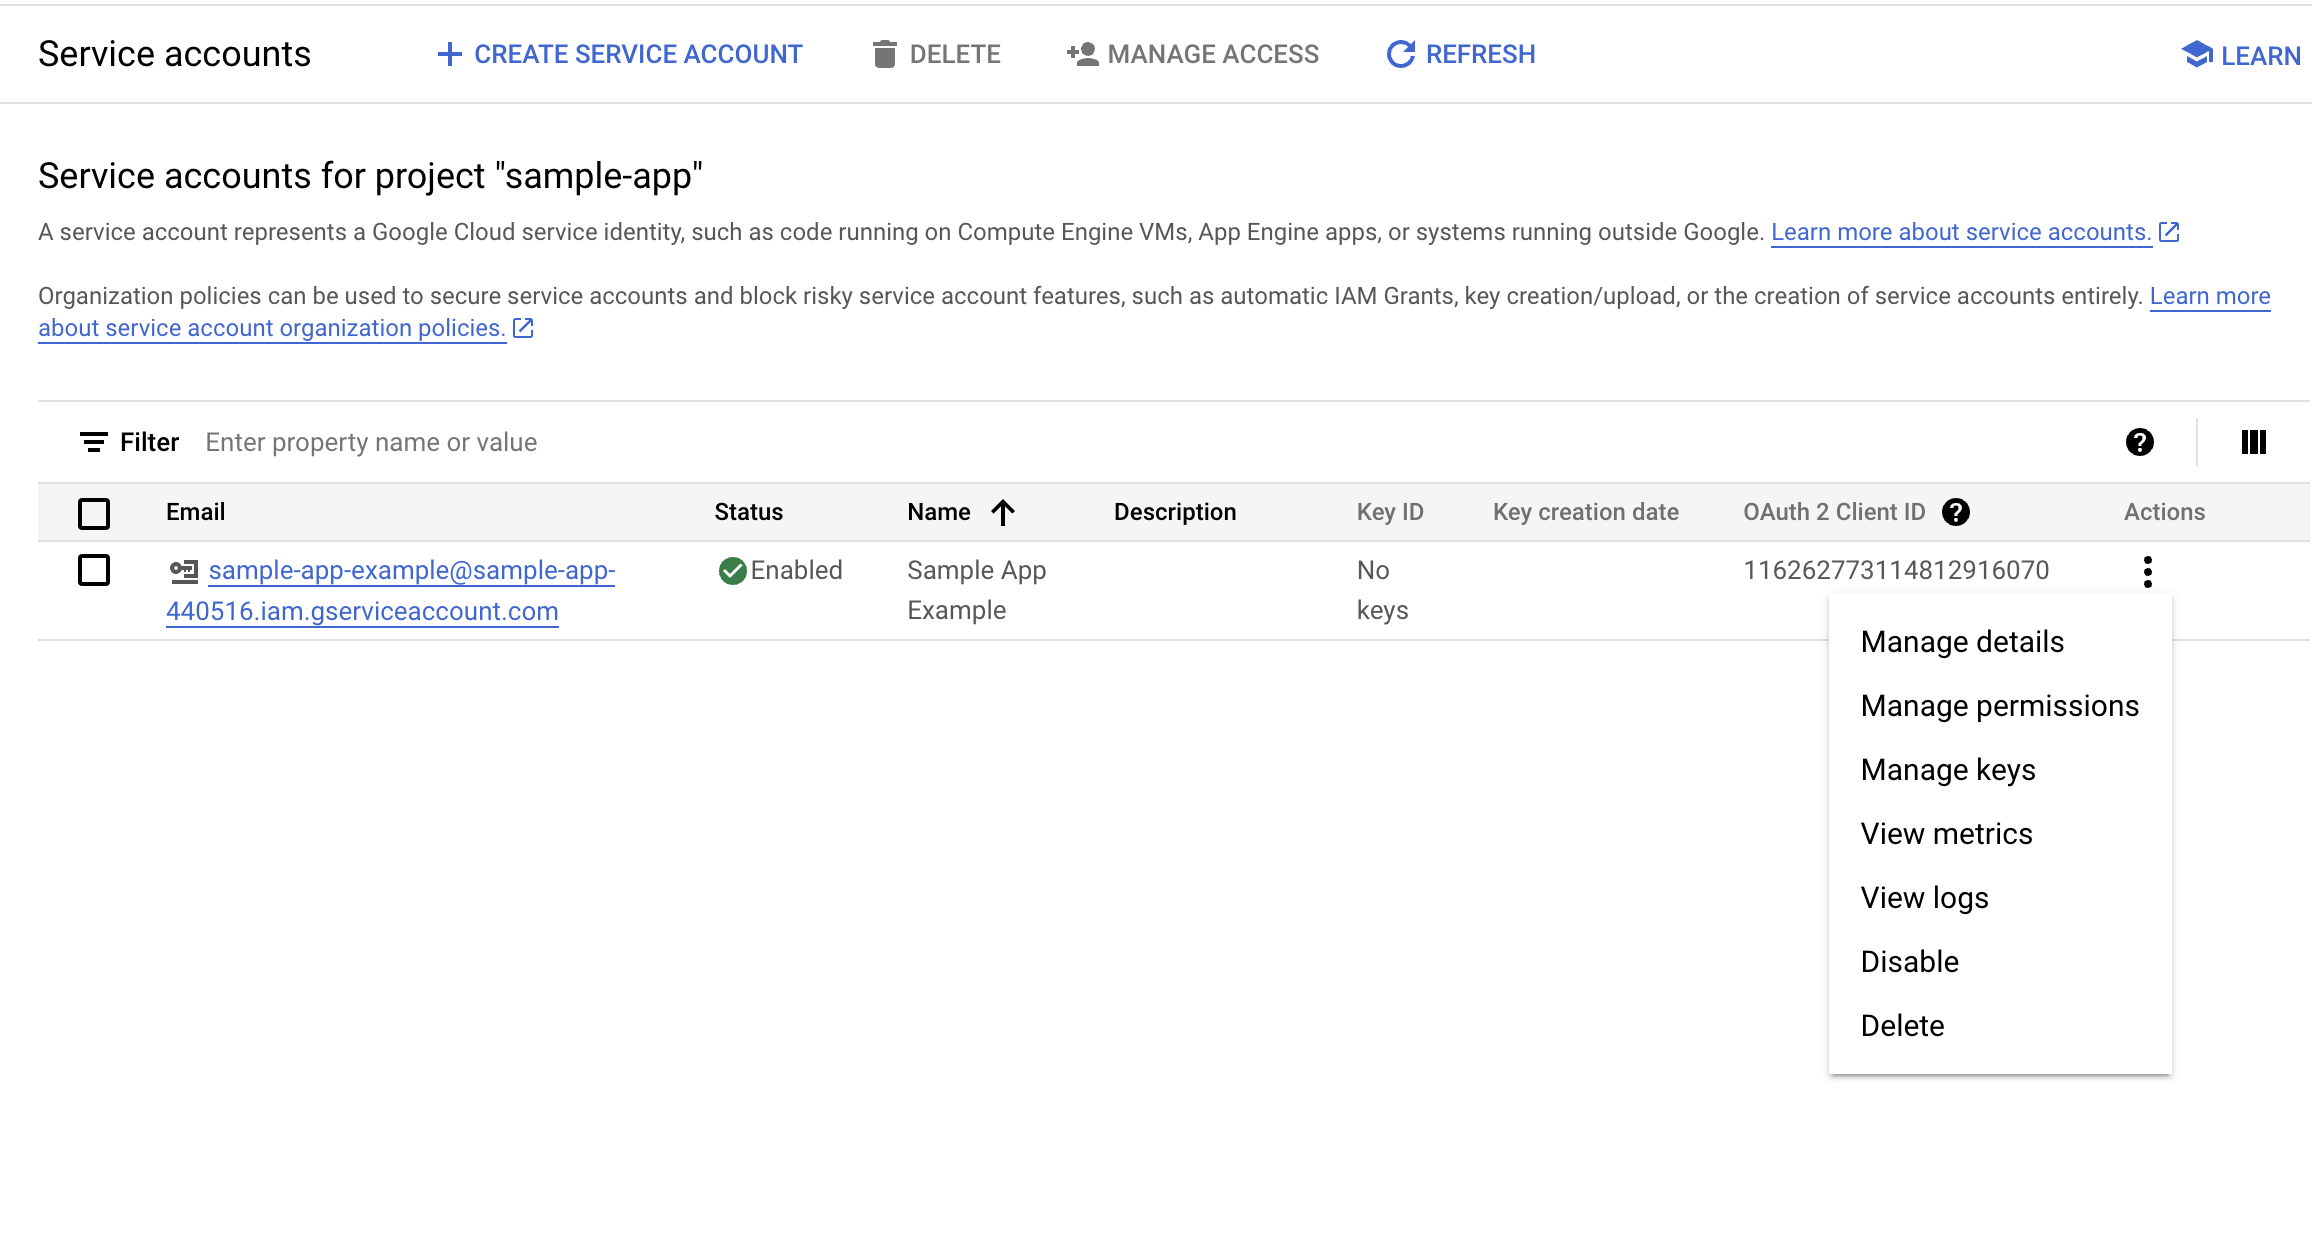Choose Disable from the actions menu
Image resolution: width=2312 pixels, height=1240 pixels.
tap(1909, 962)
